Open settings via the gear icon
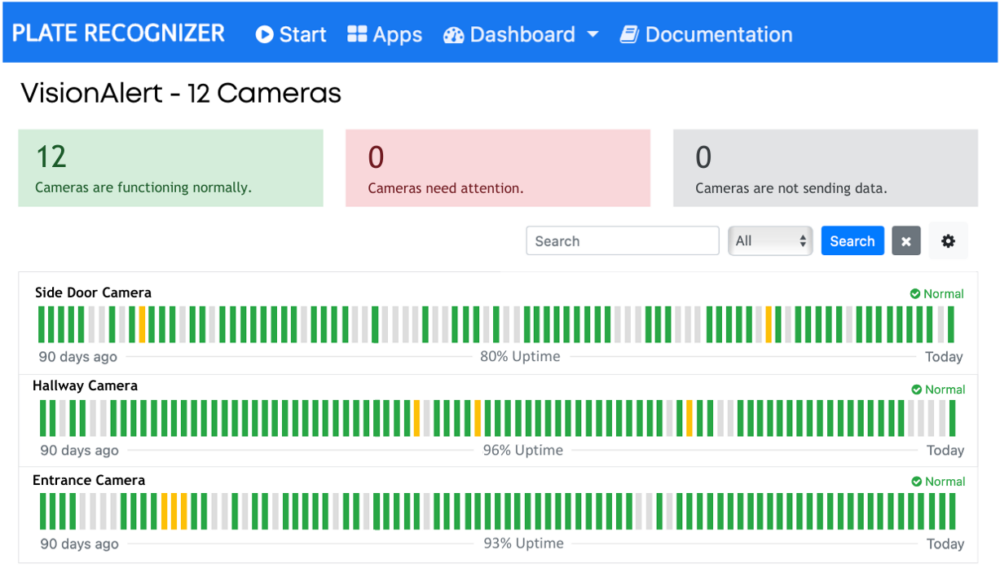Viewport: 1000px width, 568px height. (x=948, y=241)
